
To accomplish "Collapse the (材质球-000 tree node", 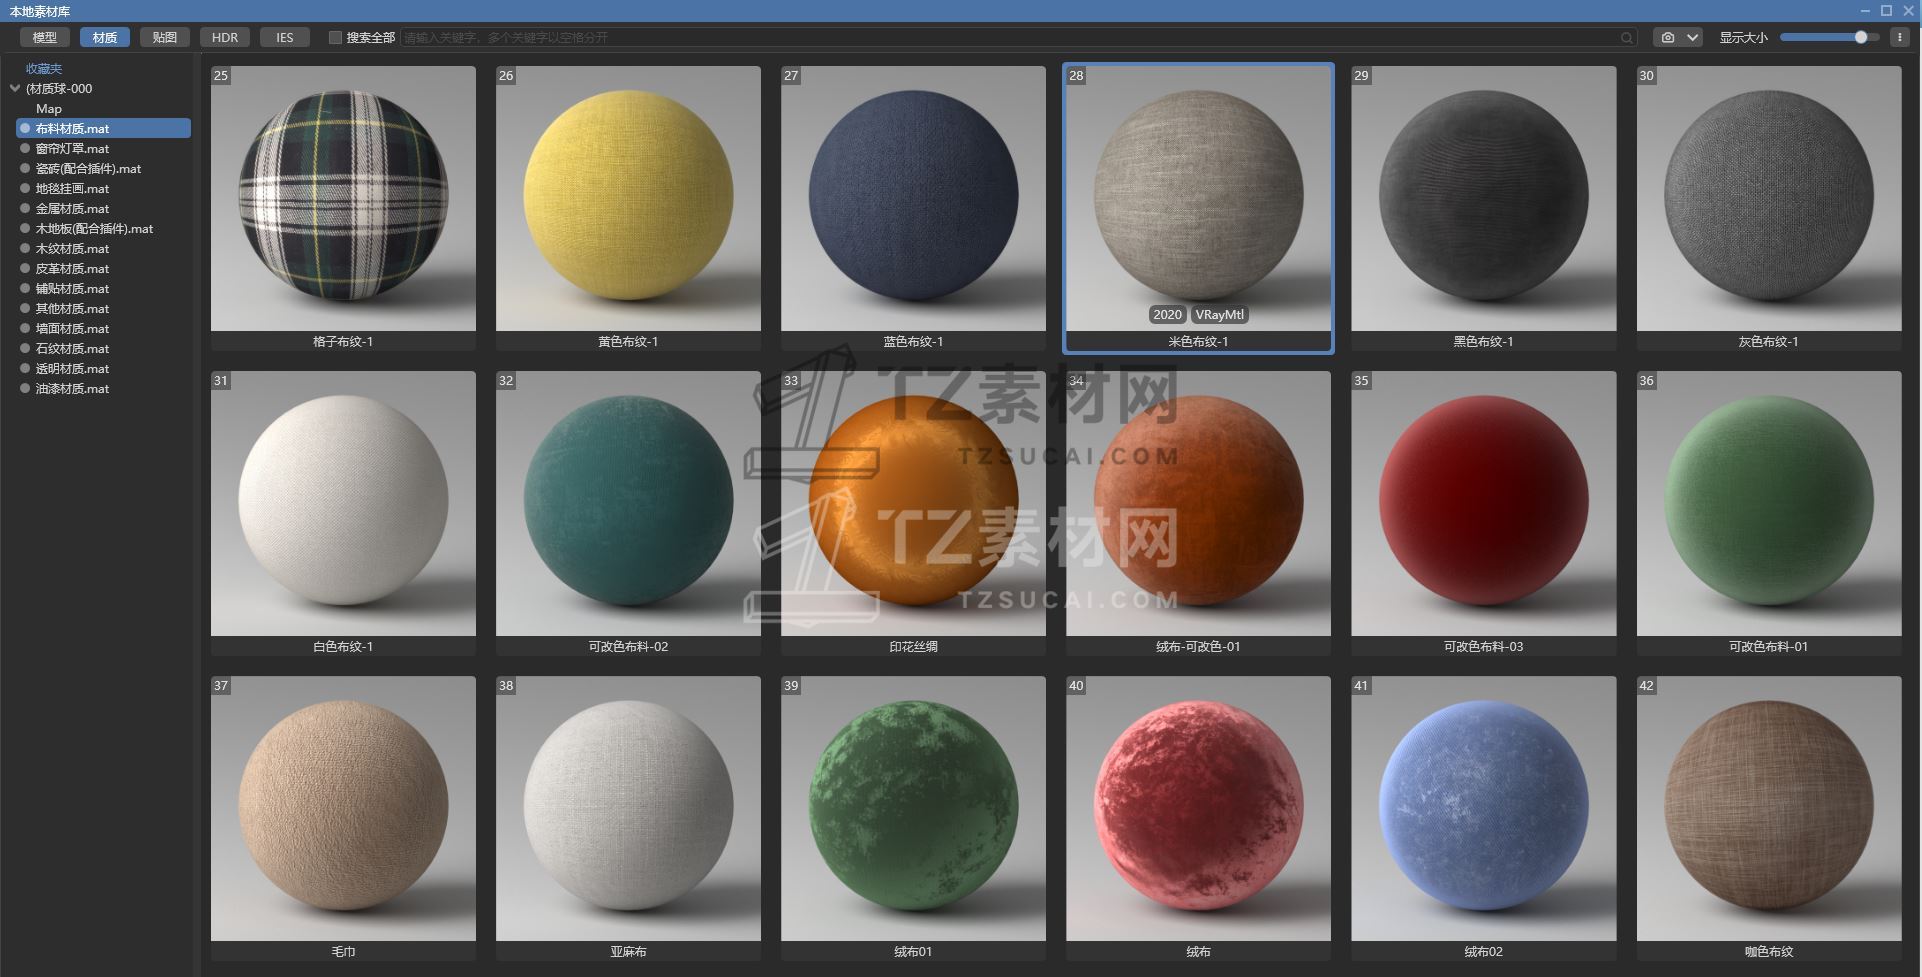I will [x=15, y=88].
